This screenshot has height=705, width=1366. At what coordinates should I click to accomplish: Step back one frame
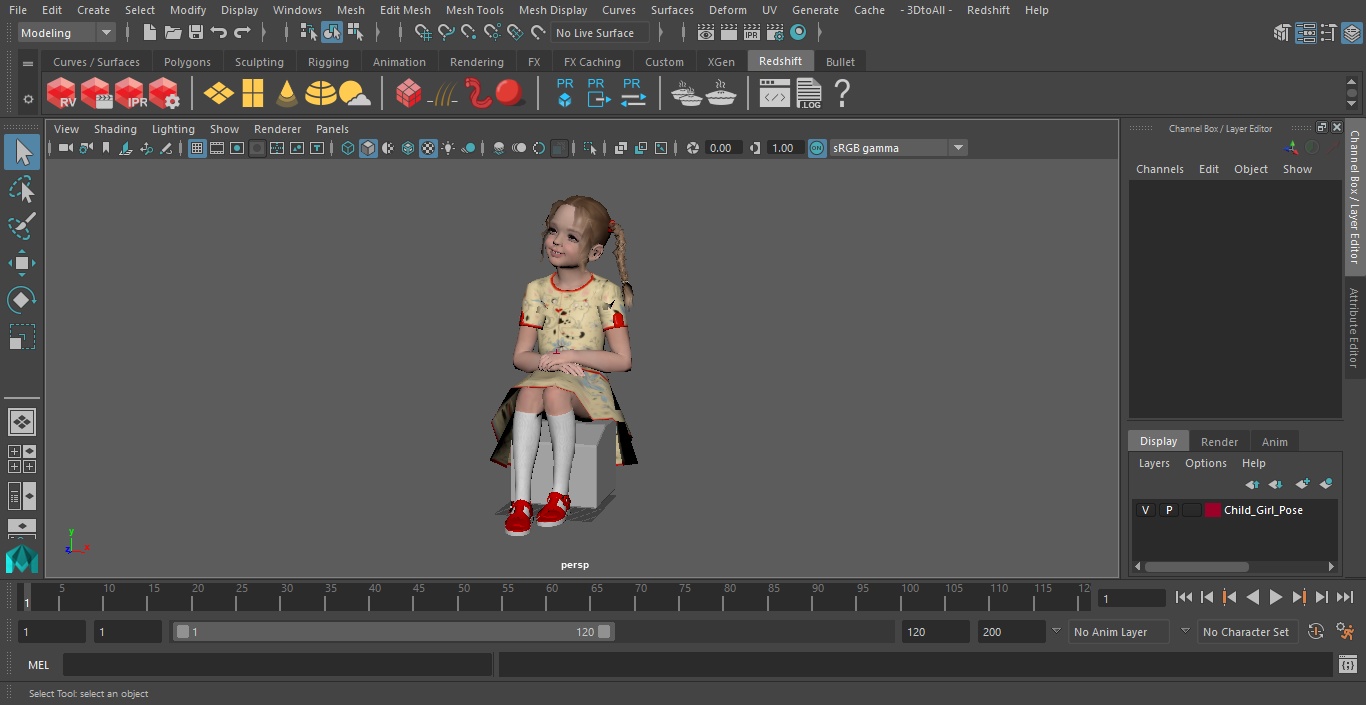click(x=1206, y=597)
